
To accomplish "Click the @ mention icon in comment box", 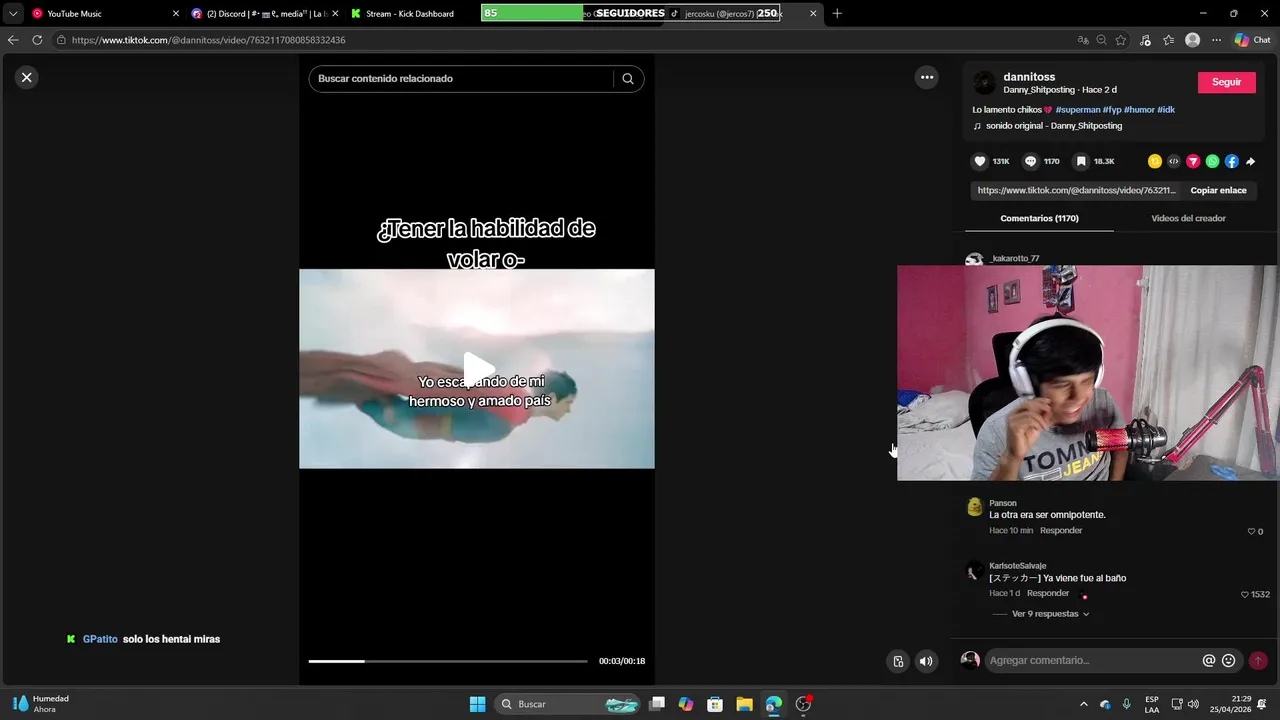I will click(x=1209, y=660).
